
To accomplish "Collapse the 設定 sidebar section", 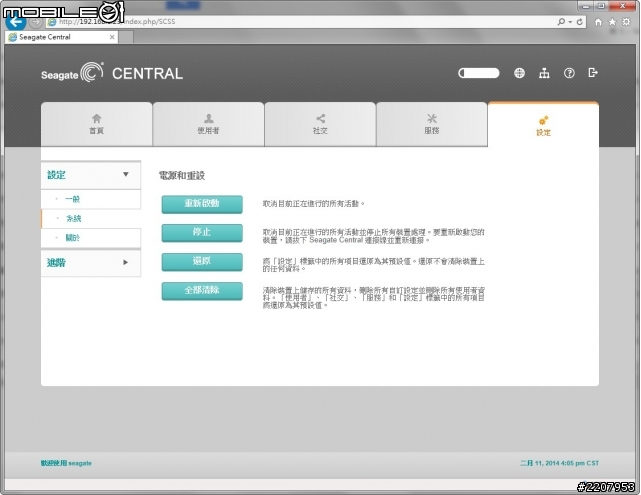I will pos(91,175).
